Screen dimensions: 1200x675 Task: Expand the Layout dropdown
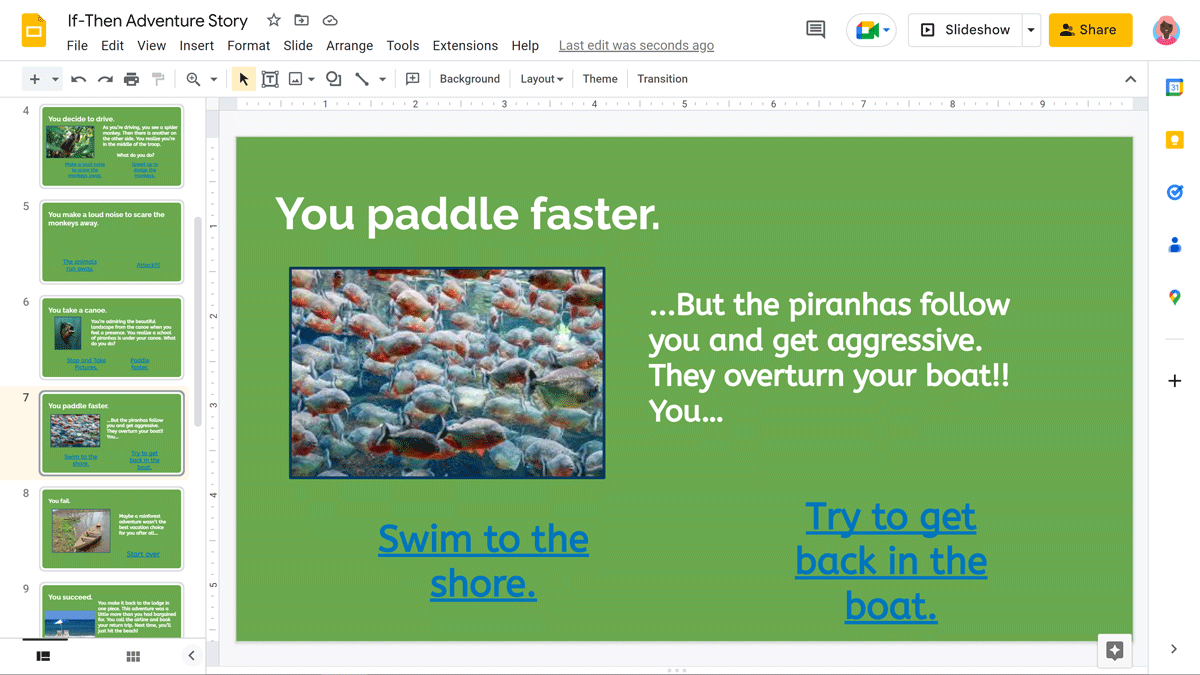click(x=541, y=78)
